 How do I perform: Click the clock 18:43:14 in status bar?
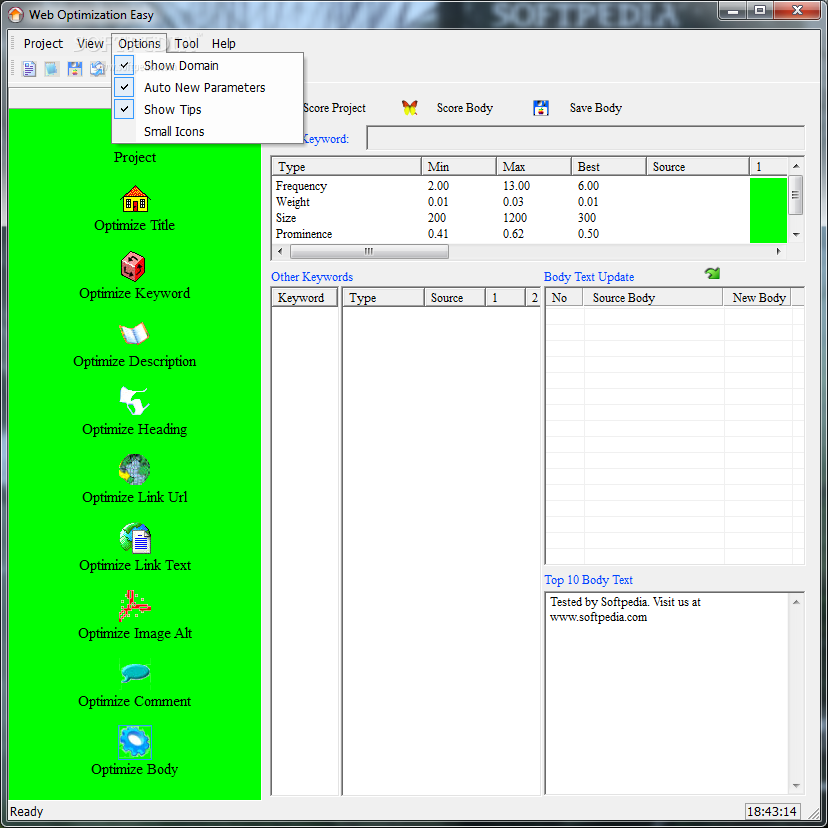[x=771, y=811]
